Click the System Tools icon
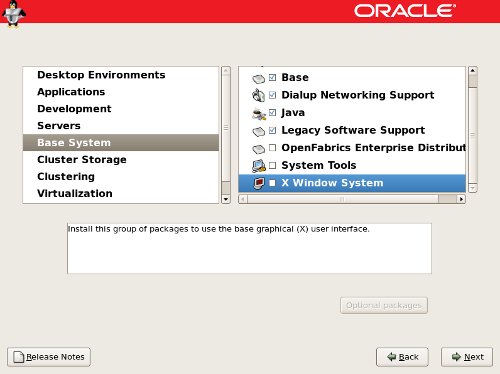This screenshot has height=374, width=500. tap(259, 166)
